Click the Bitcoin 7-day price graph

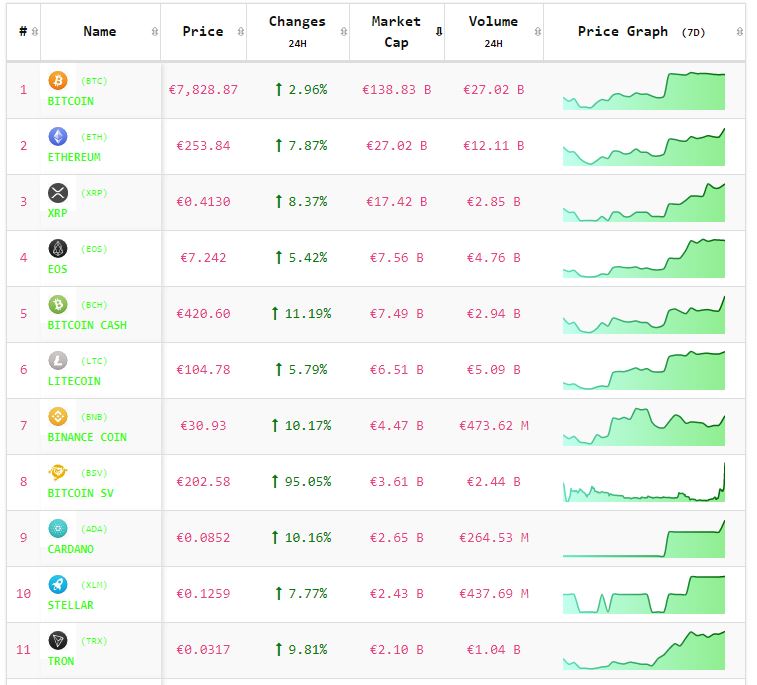point(644,90)
